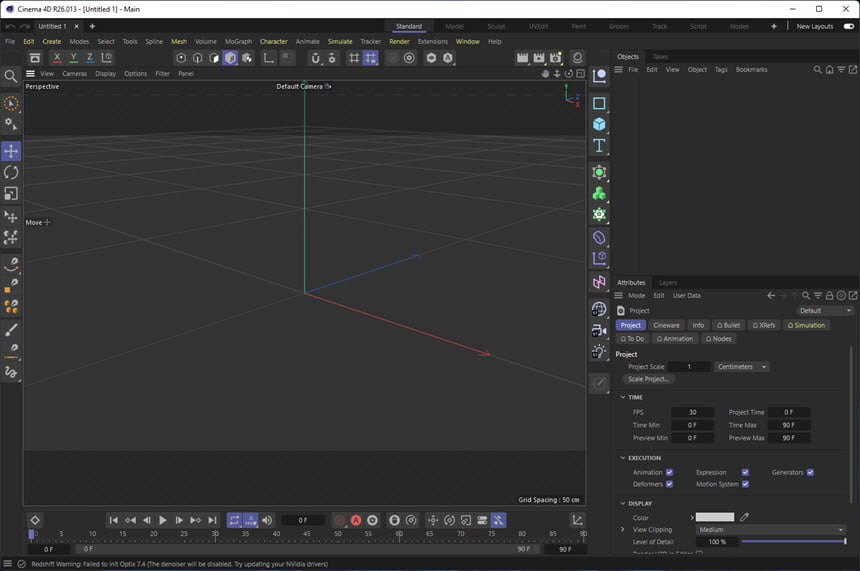This screenshot has width=860, height=571.
Task: Add a new layout with plus button
Action: click(x=774, y=26)
